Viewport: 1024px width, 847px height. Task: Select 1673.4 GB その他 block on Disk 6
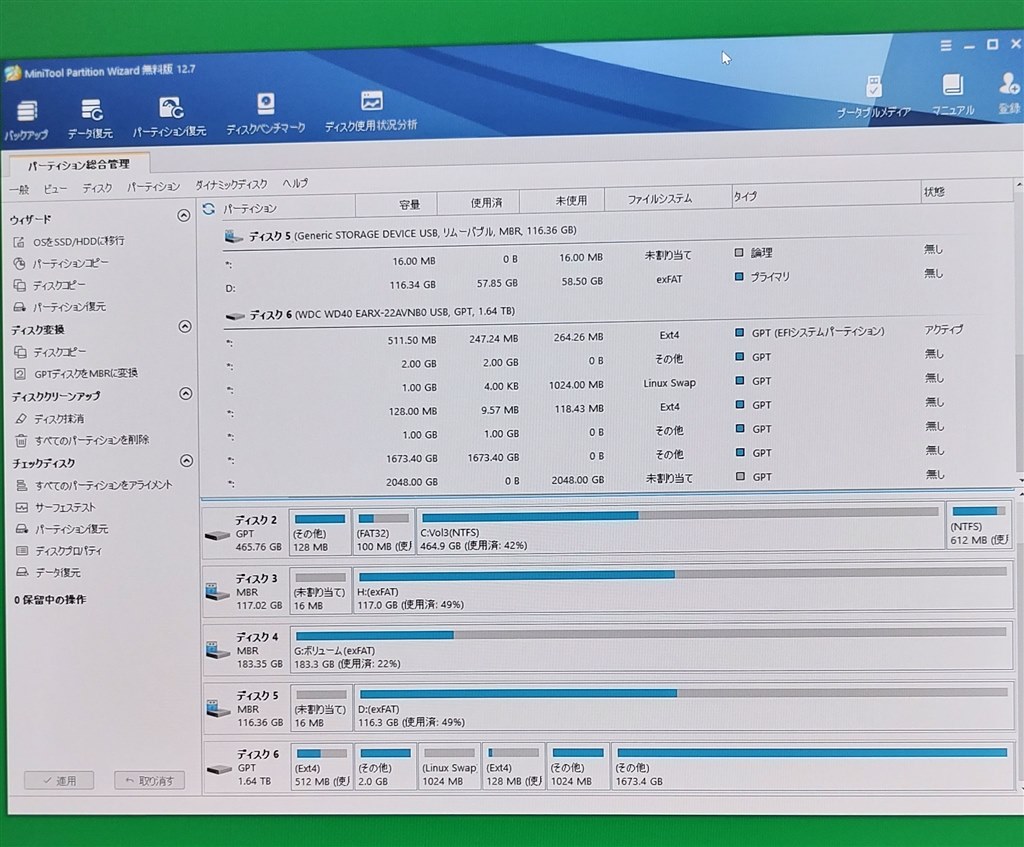click(x=812, y=767)
